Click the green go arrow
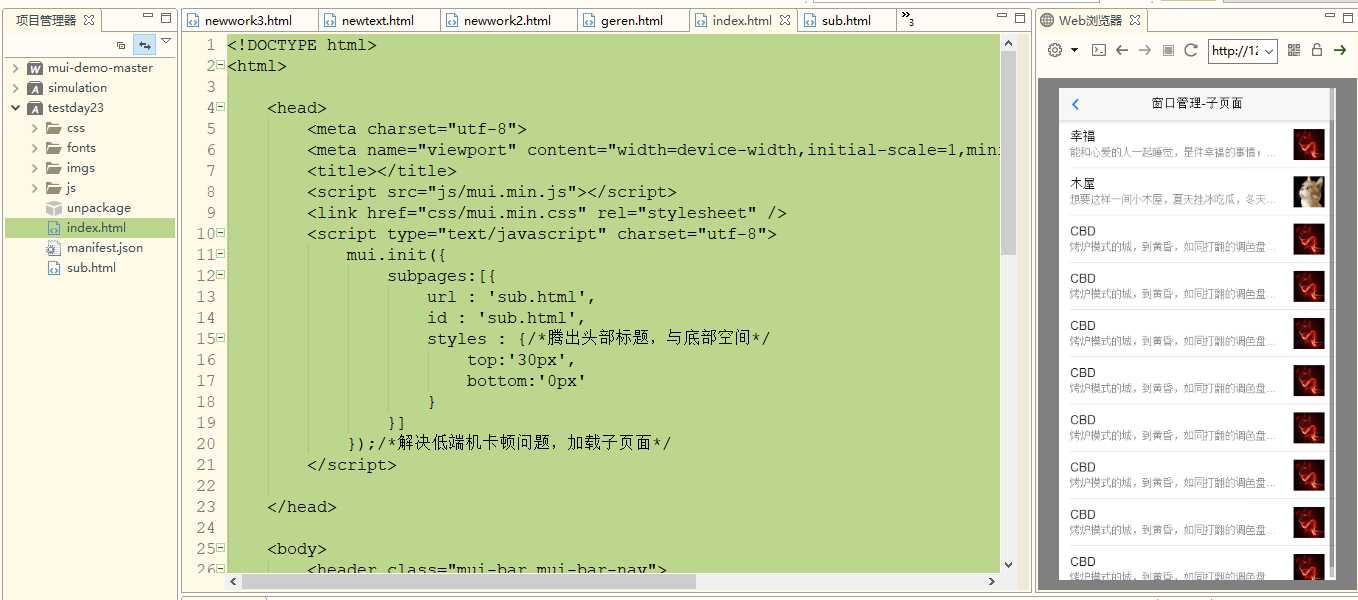 [x=1340, y=50]
